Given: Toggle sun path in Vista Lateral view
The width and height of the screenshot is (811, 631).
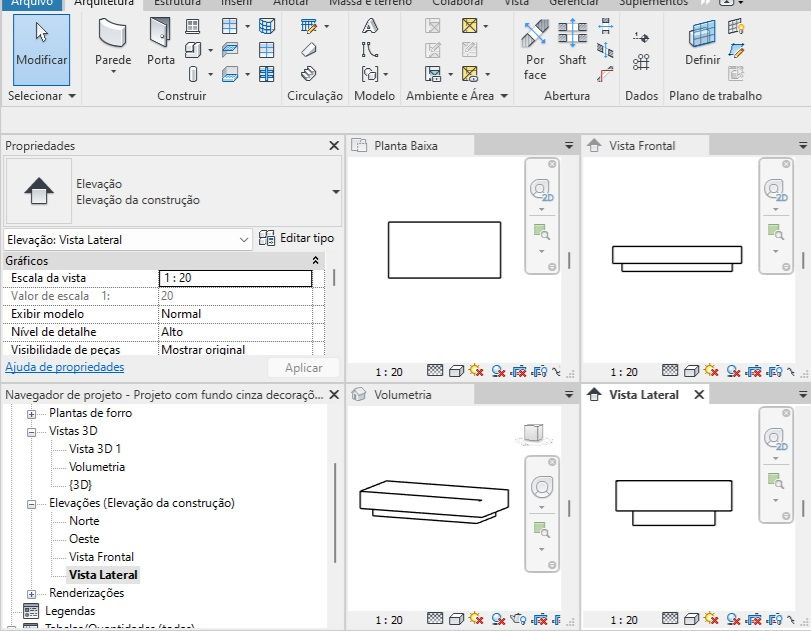Looking at the screenshot, I should (711, 618).
